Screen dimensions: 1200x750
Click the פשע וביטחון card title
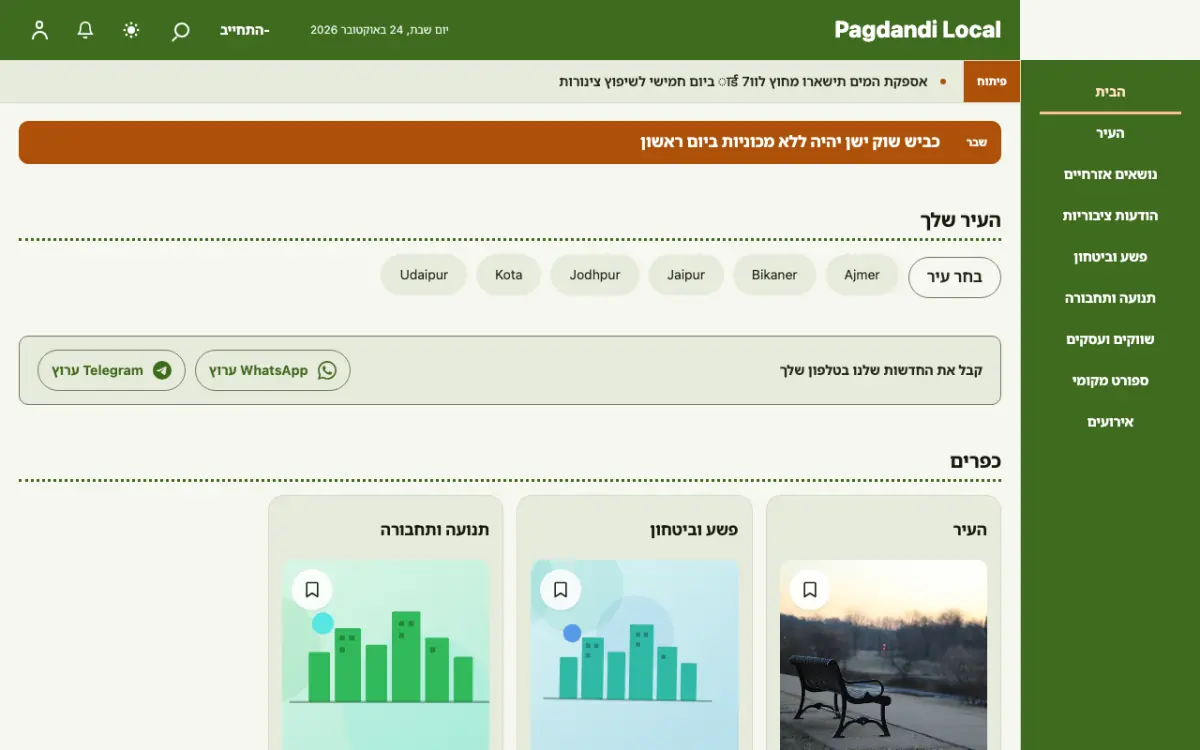(x=694, y=530)
